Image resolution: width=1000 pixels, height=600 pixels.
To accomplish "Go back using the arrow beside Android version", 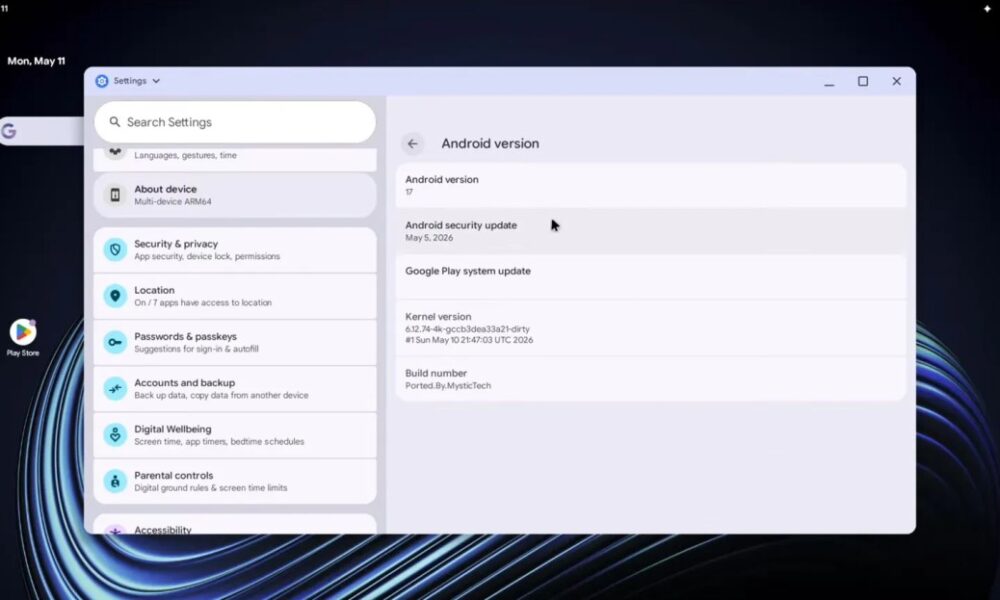I will click(413, 143).
